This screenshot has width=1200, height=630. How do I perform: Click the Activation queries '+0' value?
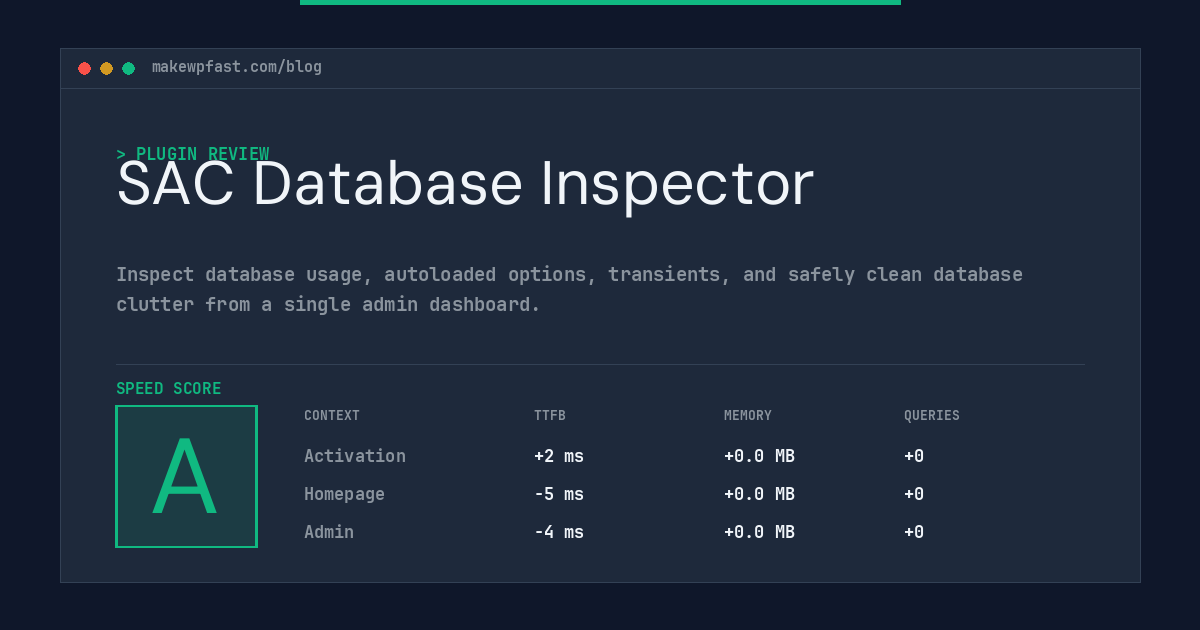[x=914, y=456]
